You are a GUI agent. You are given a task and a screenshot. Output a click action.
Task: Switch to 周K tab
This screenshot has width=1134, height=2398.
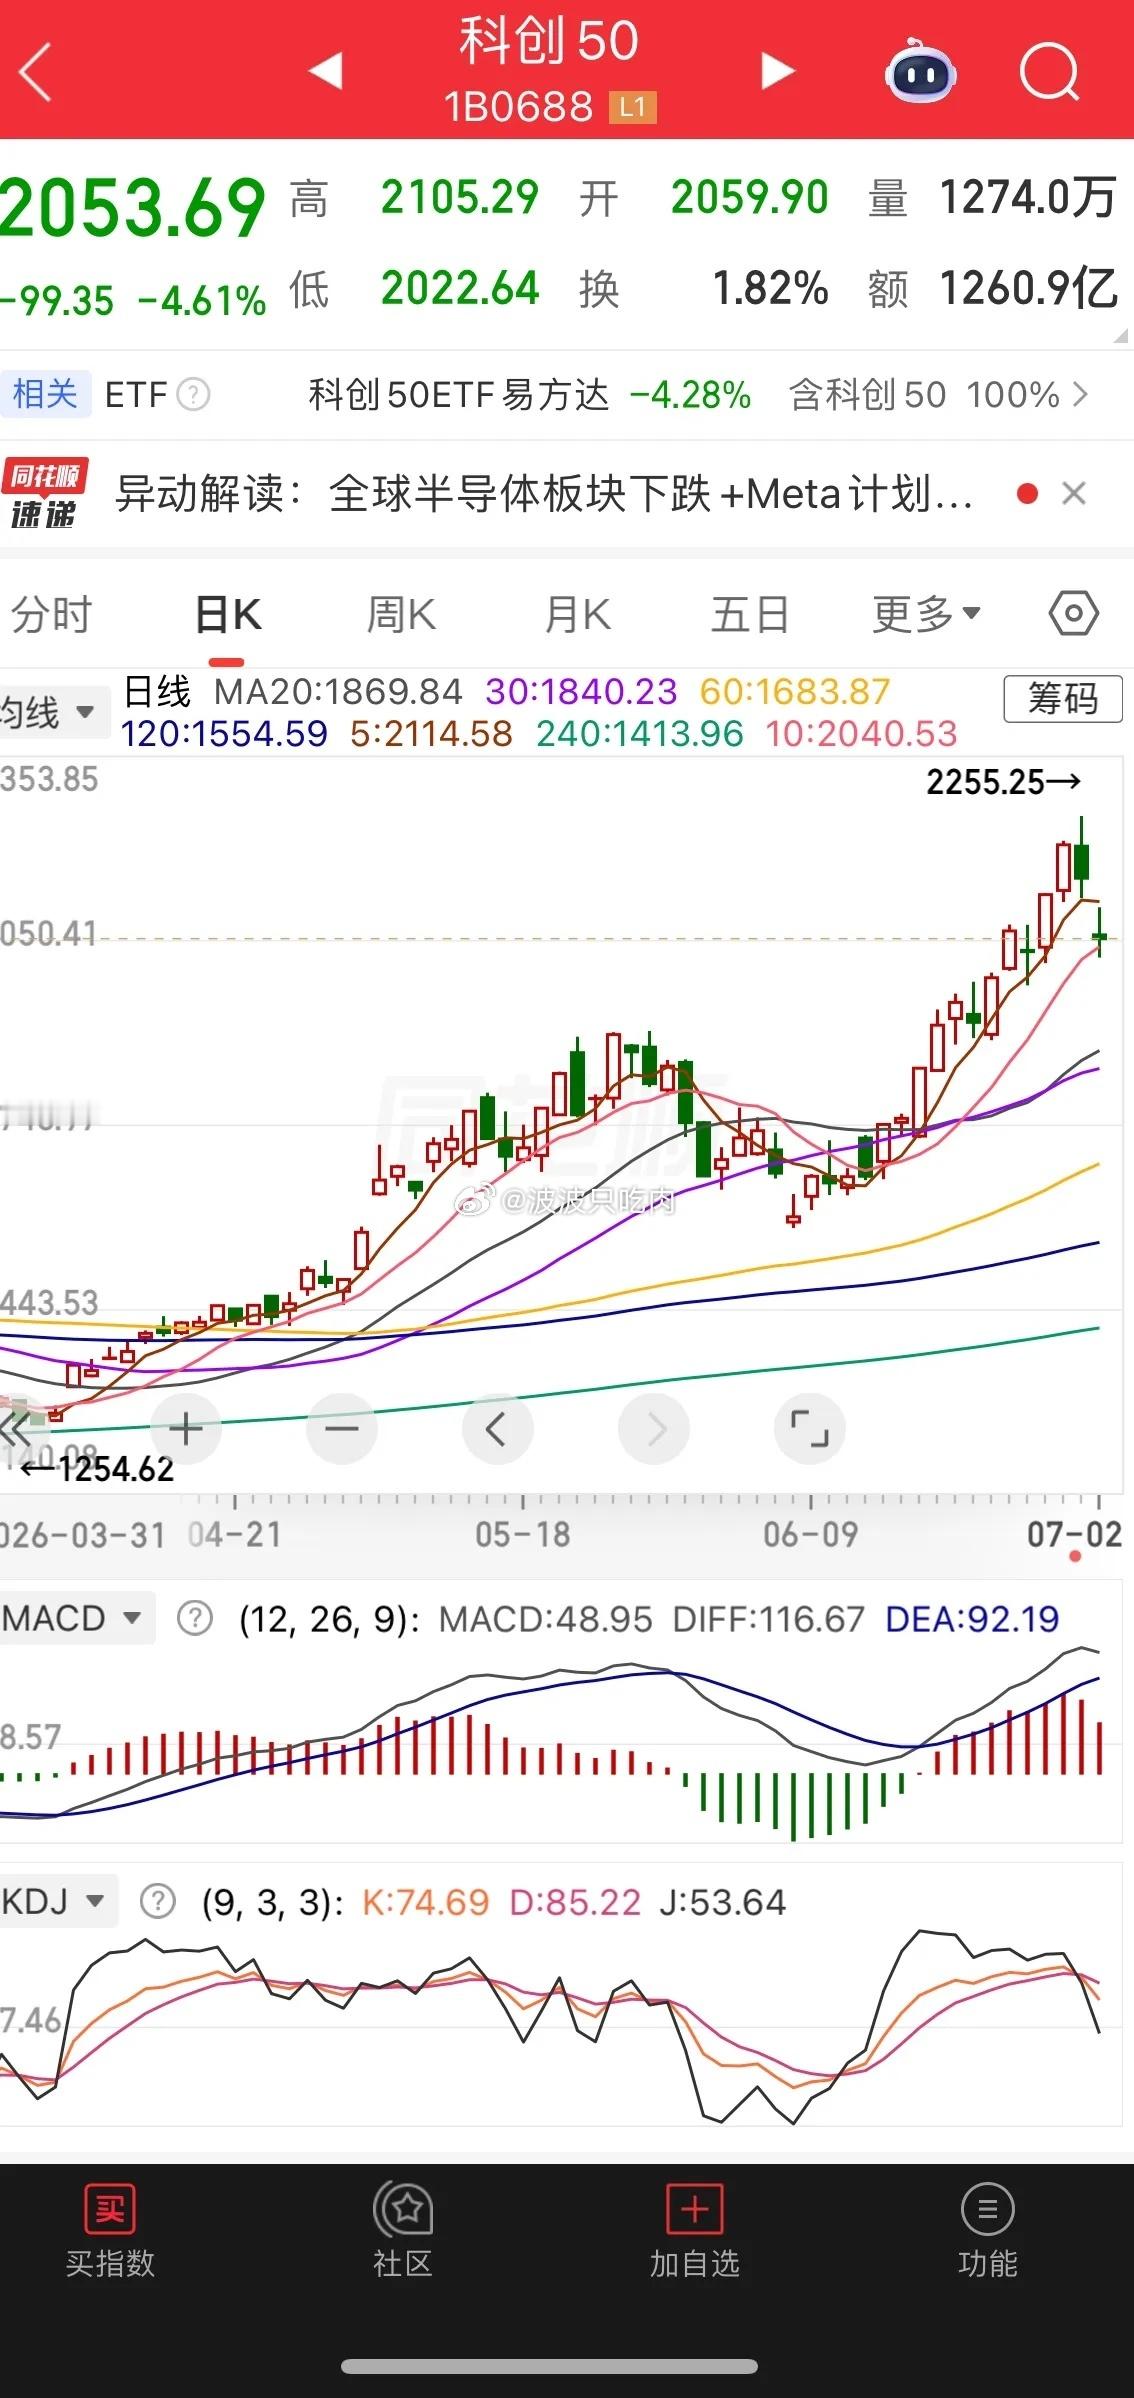pos(401,614)
